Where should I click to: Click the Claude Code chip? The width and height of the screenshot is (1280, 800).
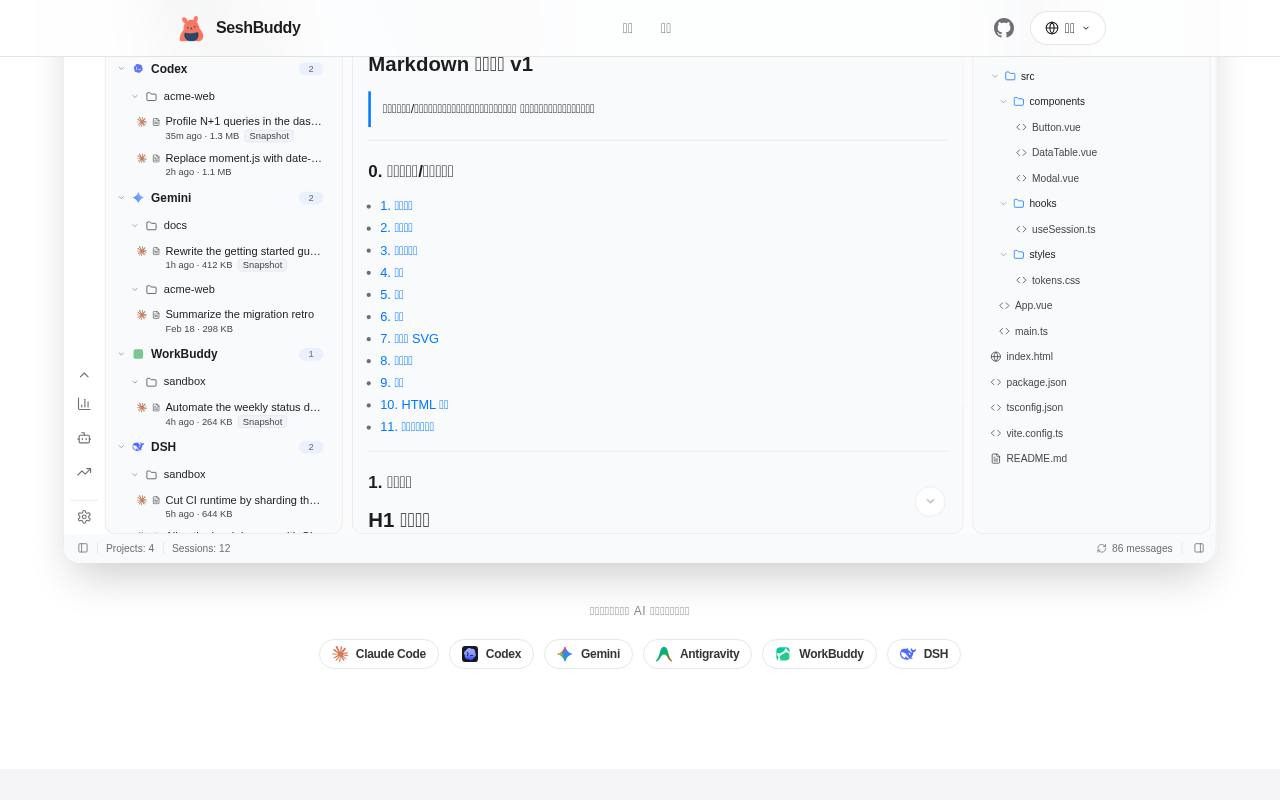tap(379, 654)
